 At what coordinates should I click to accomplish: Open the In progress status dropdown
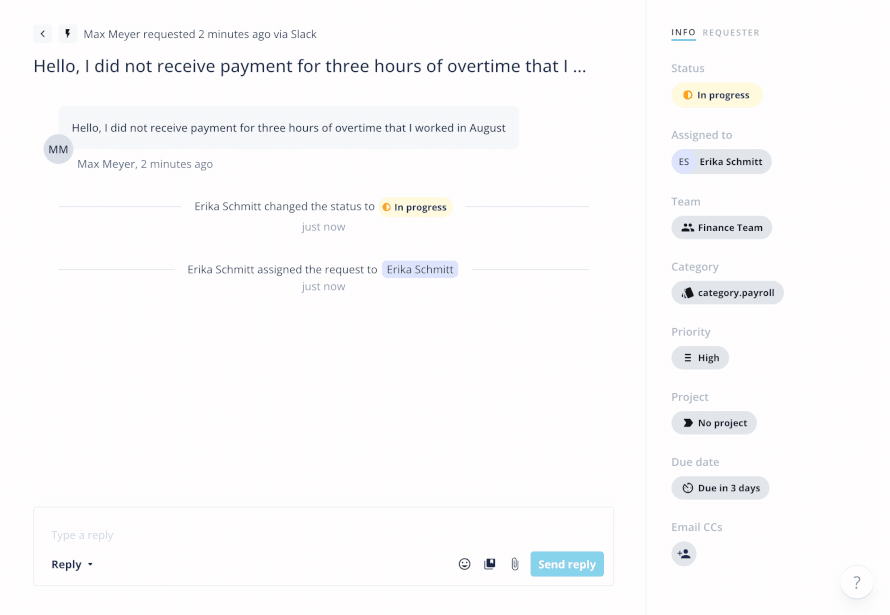pos(716,95)
